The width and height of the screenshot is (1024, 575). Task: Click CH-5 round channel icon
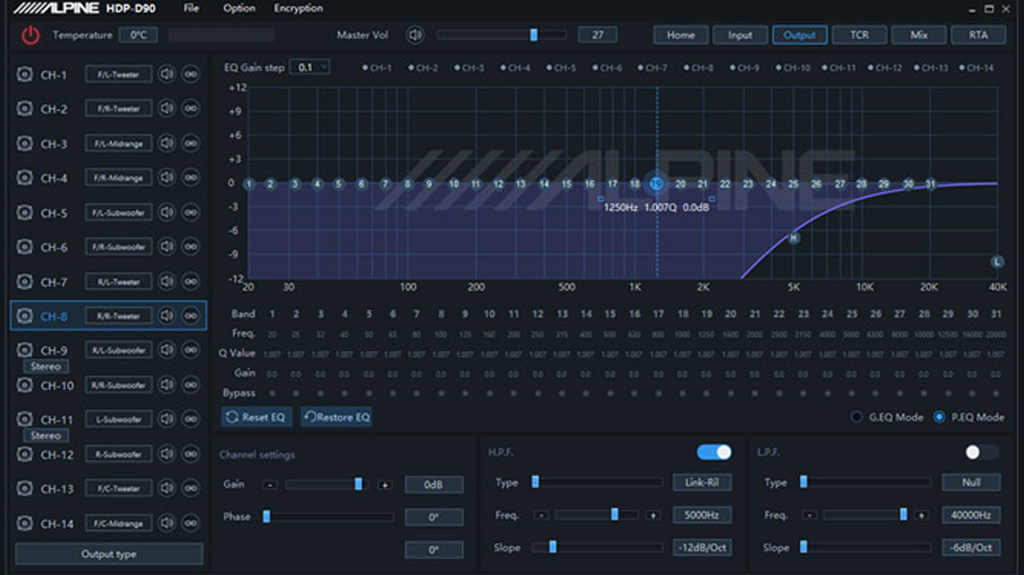pyautogui.click(x=25, y=212)
